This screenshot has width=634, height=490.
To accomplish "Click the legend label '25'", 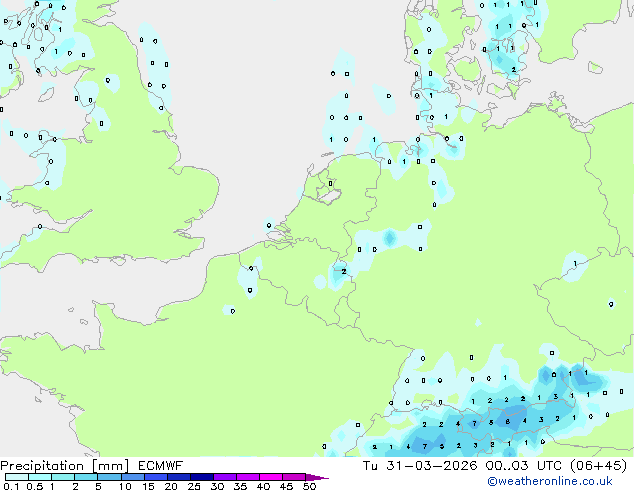I will [x=194, y=486].
